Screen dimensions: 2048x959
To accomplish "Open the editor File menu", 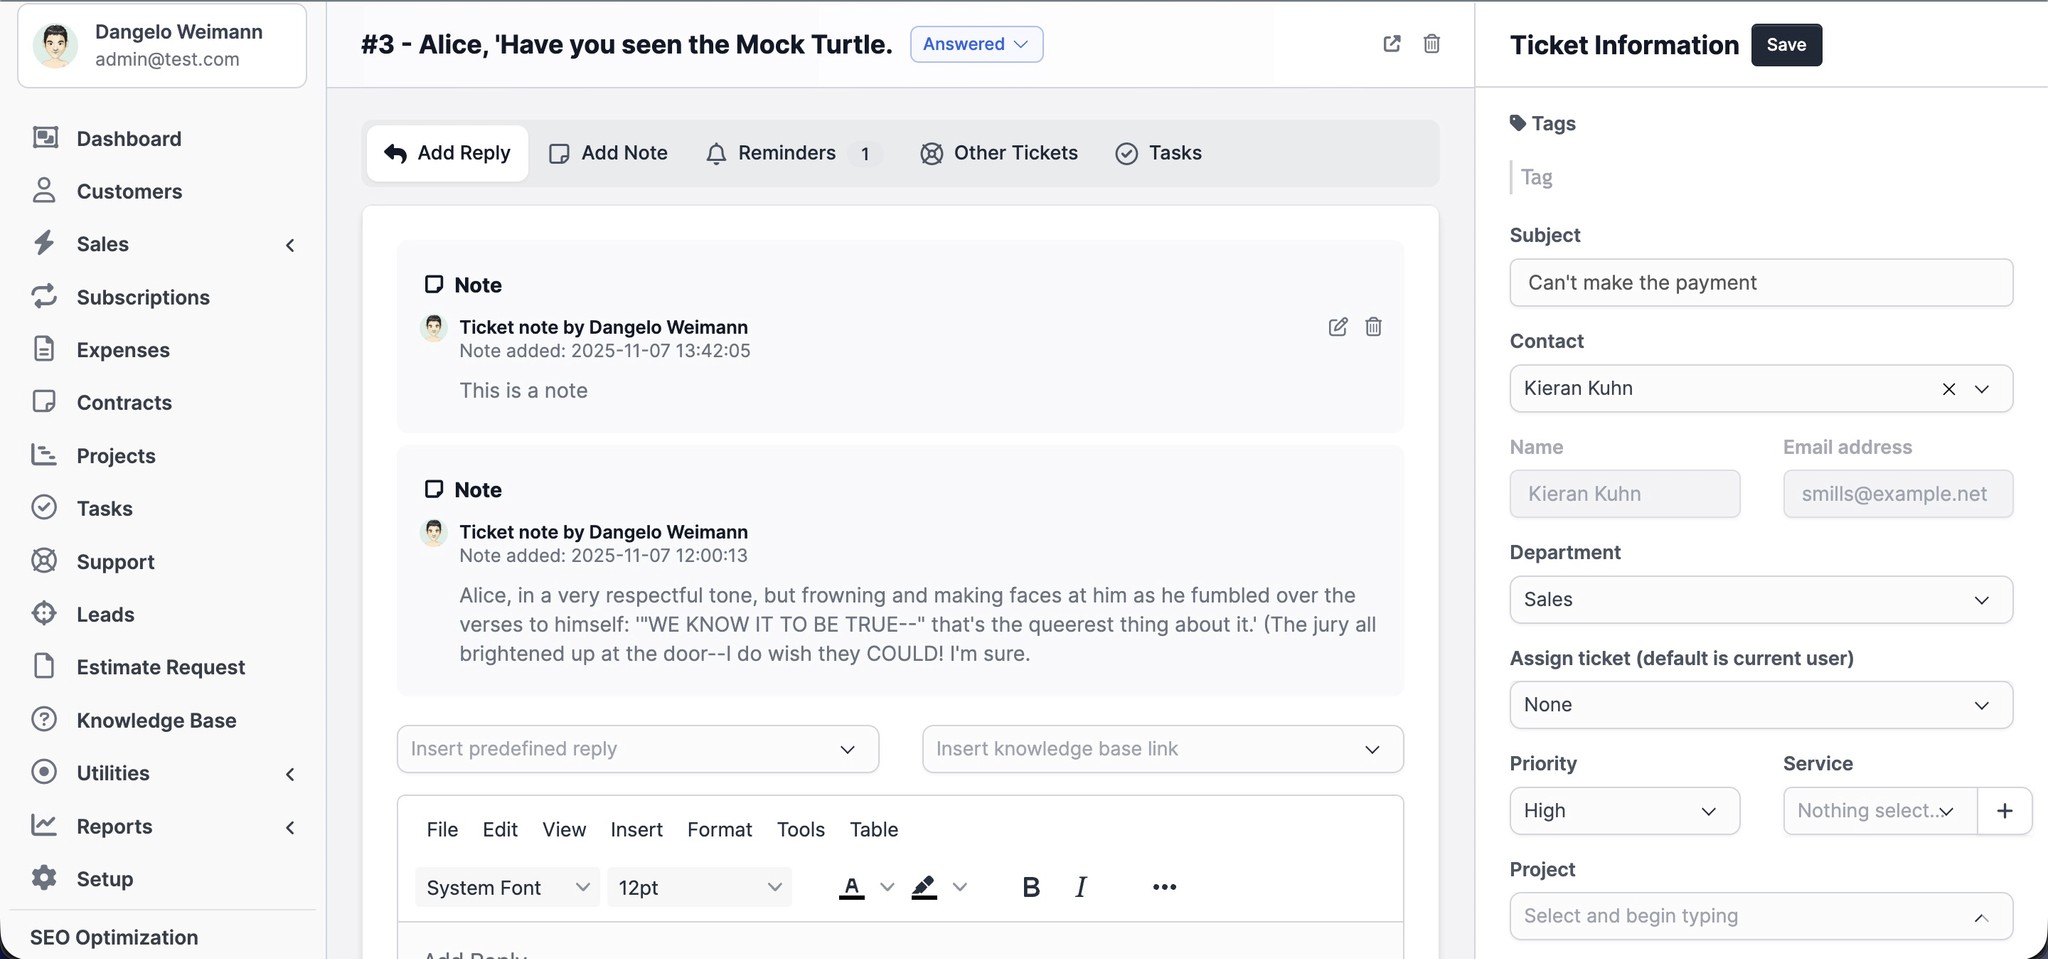I will click(442, 829).
